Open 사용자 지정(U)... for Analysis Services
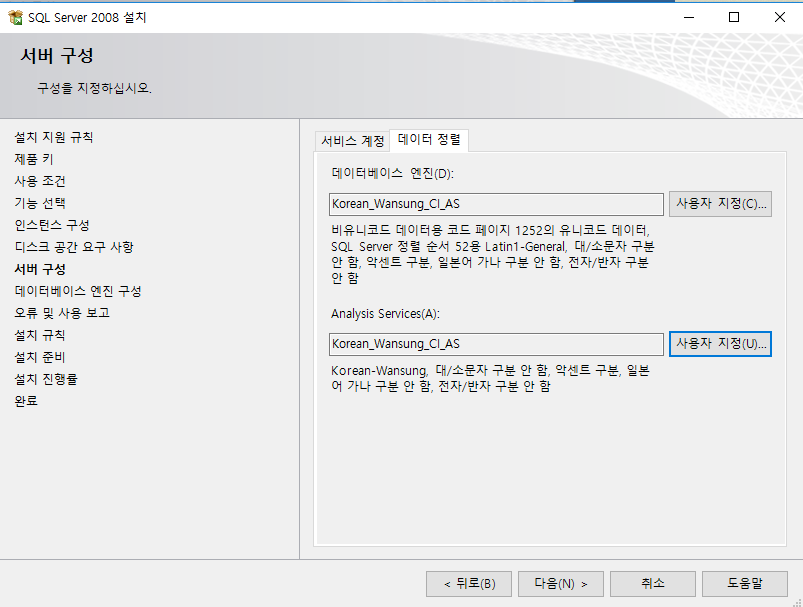The image size is (803, 607). point(721,344)
